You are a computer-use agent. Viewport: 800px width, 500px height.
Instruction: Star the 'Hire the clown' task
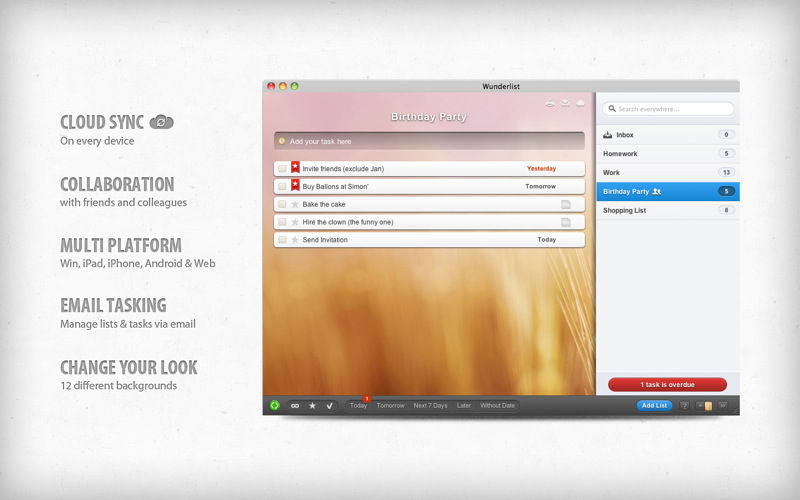coord(294,222)
